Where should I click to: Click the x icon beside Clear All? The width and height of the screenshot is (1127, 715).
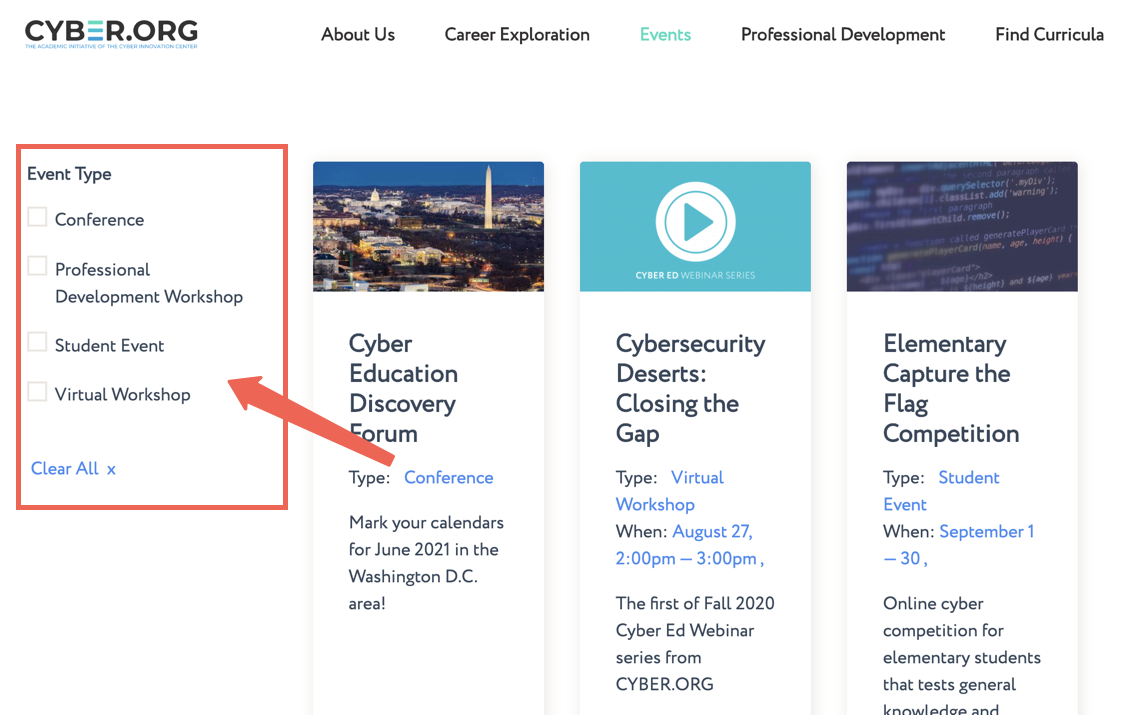[111, 469]
